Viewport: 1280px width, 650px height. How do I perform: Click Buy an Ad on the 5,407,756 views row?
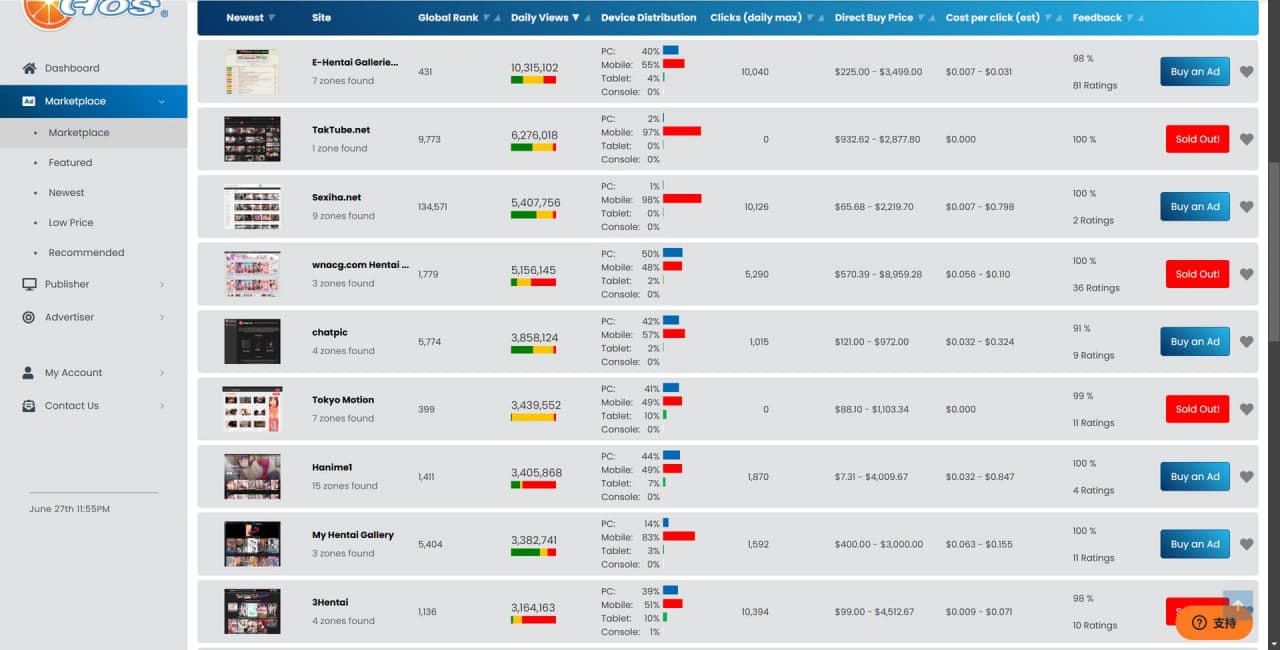(x=1195, y=207)
